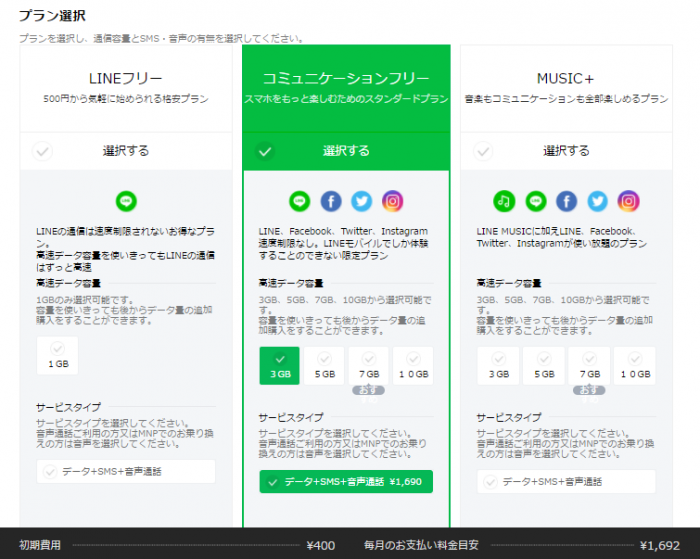
Task: Choose 1GB capacity in LINEフリー plan
Action: click(58, 356)
